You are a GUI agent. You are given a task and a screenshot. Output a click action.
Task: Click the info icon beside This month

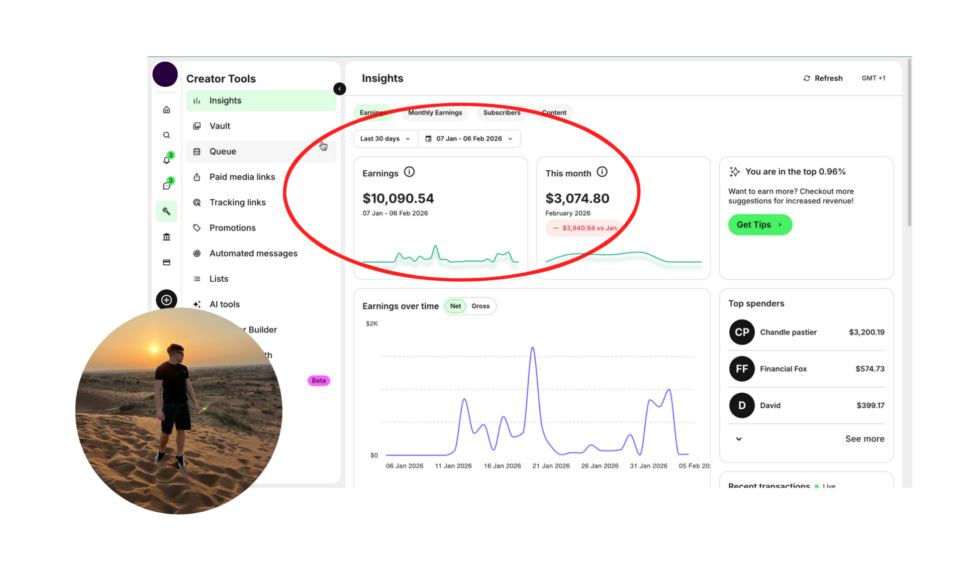[x=602, y=172]
